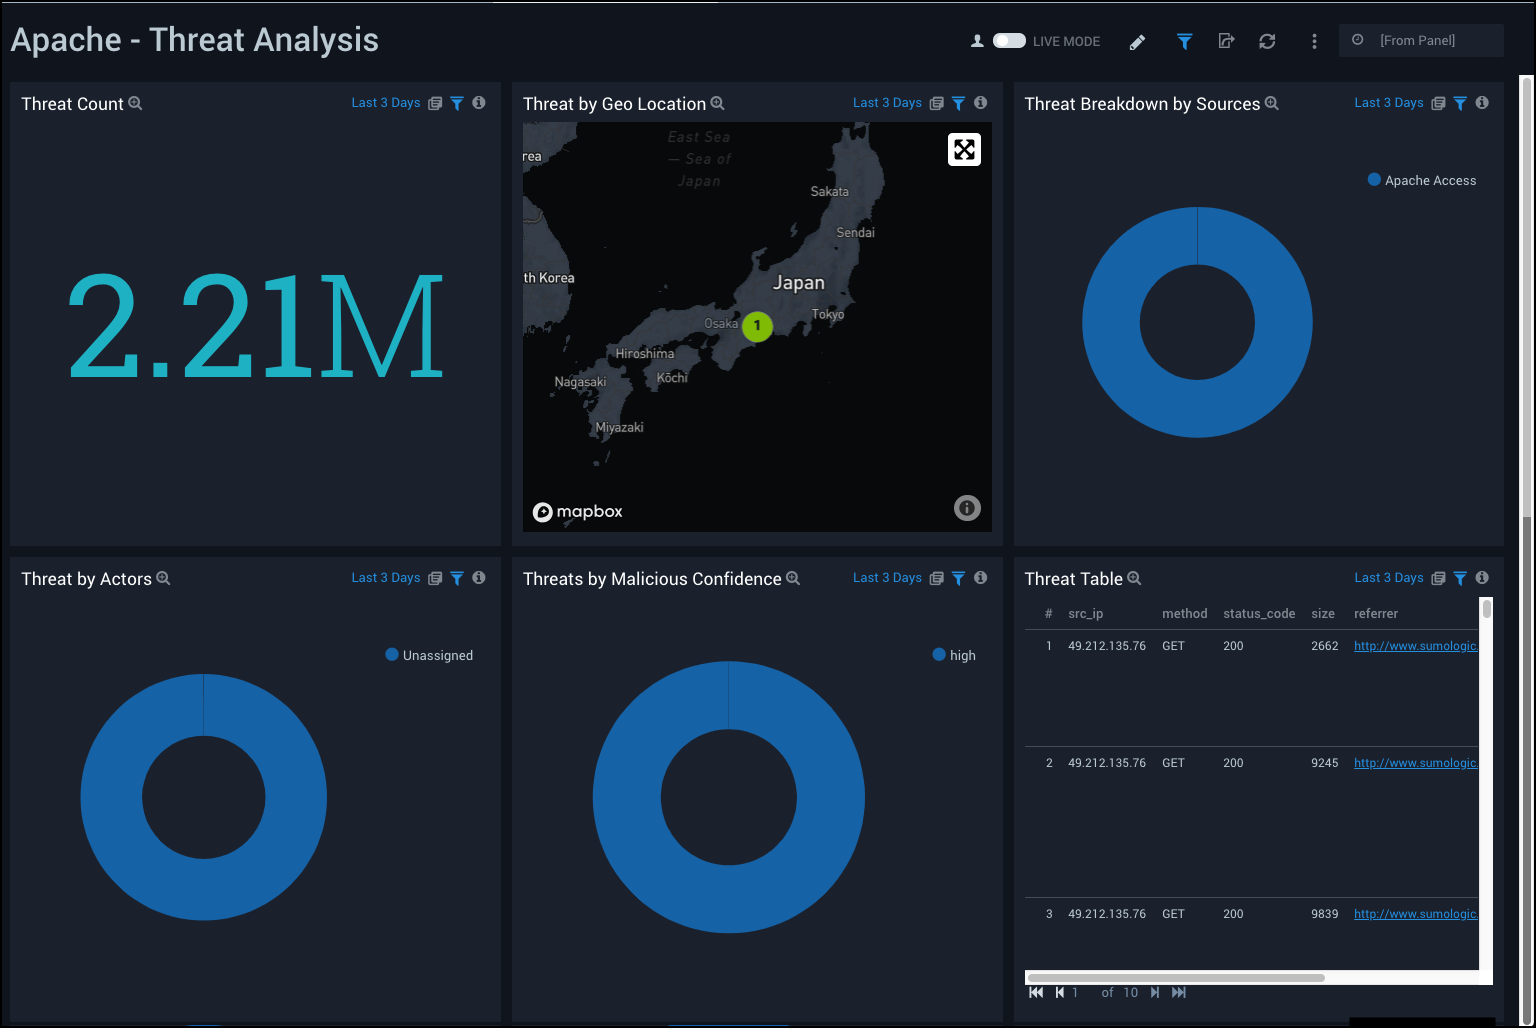Image resolution: width=1536 pixels, height=1028 pixels.
Task: Click the map info attribution icon
Action: [967, 508]
